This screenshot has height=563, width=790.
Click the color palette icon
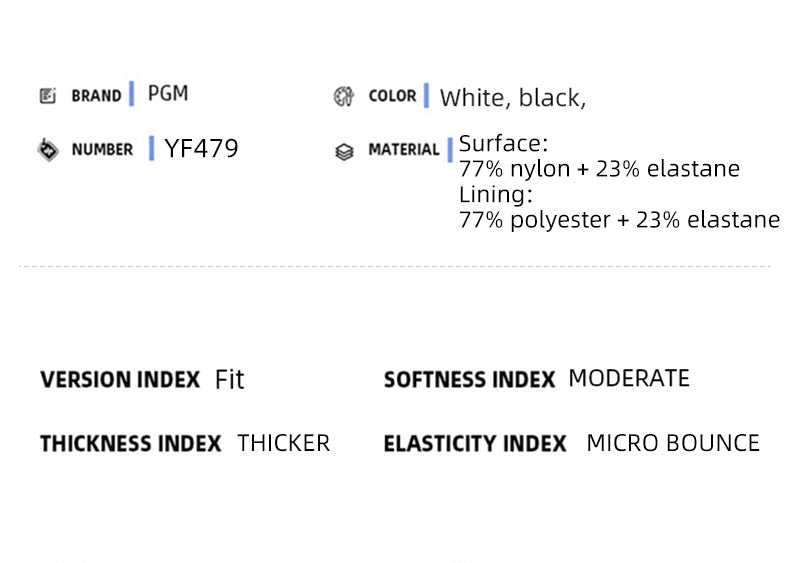click(343, 97)
